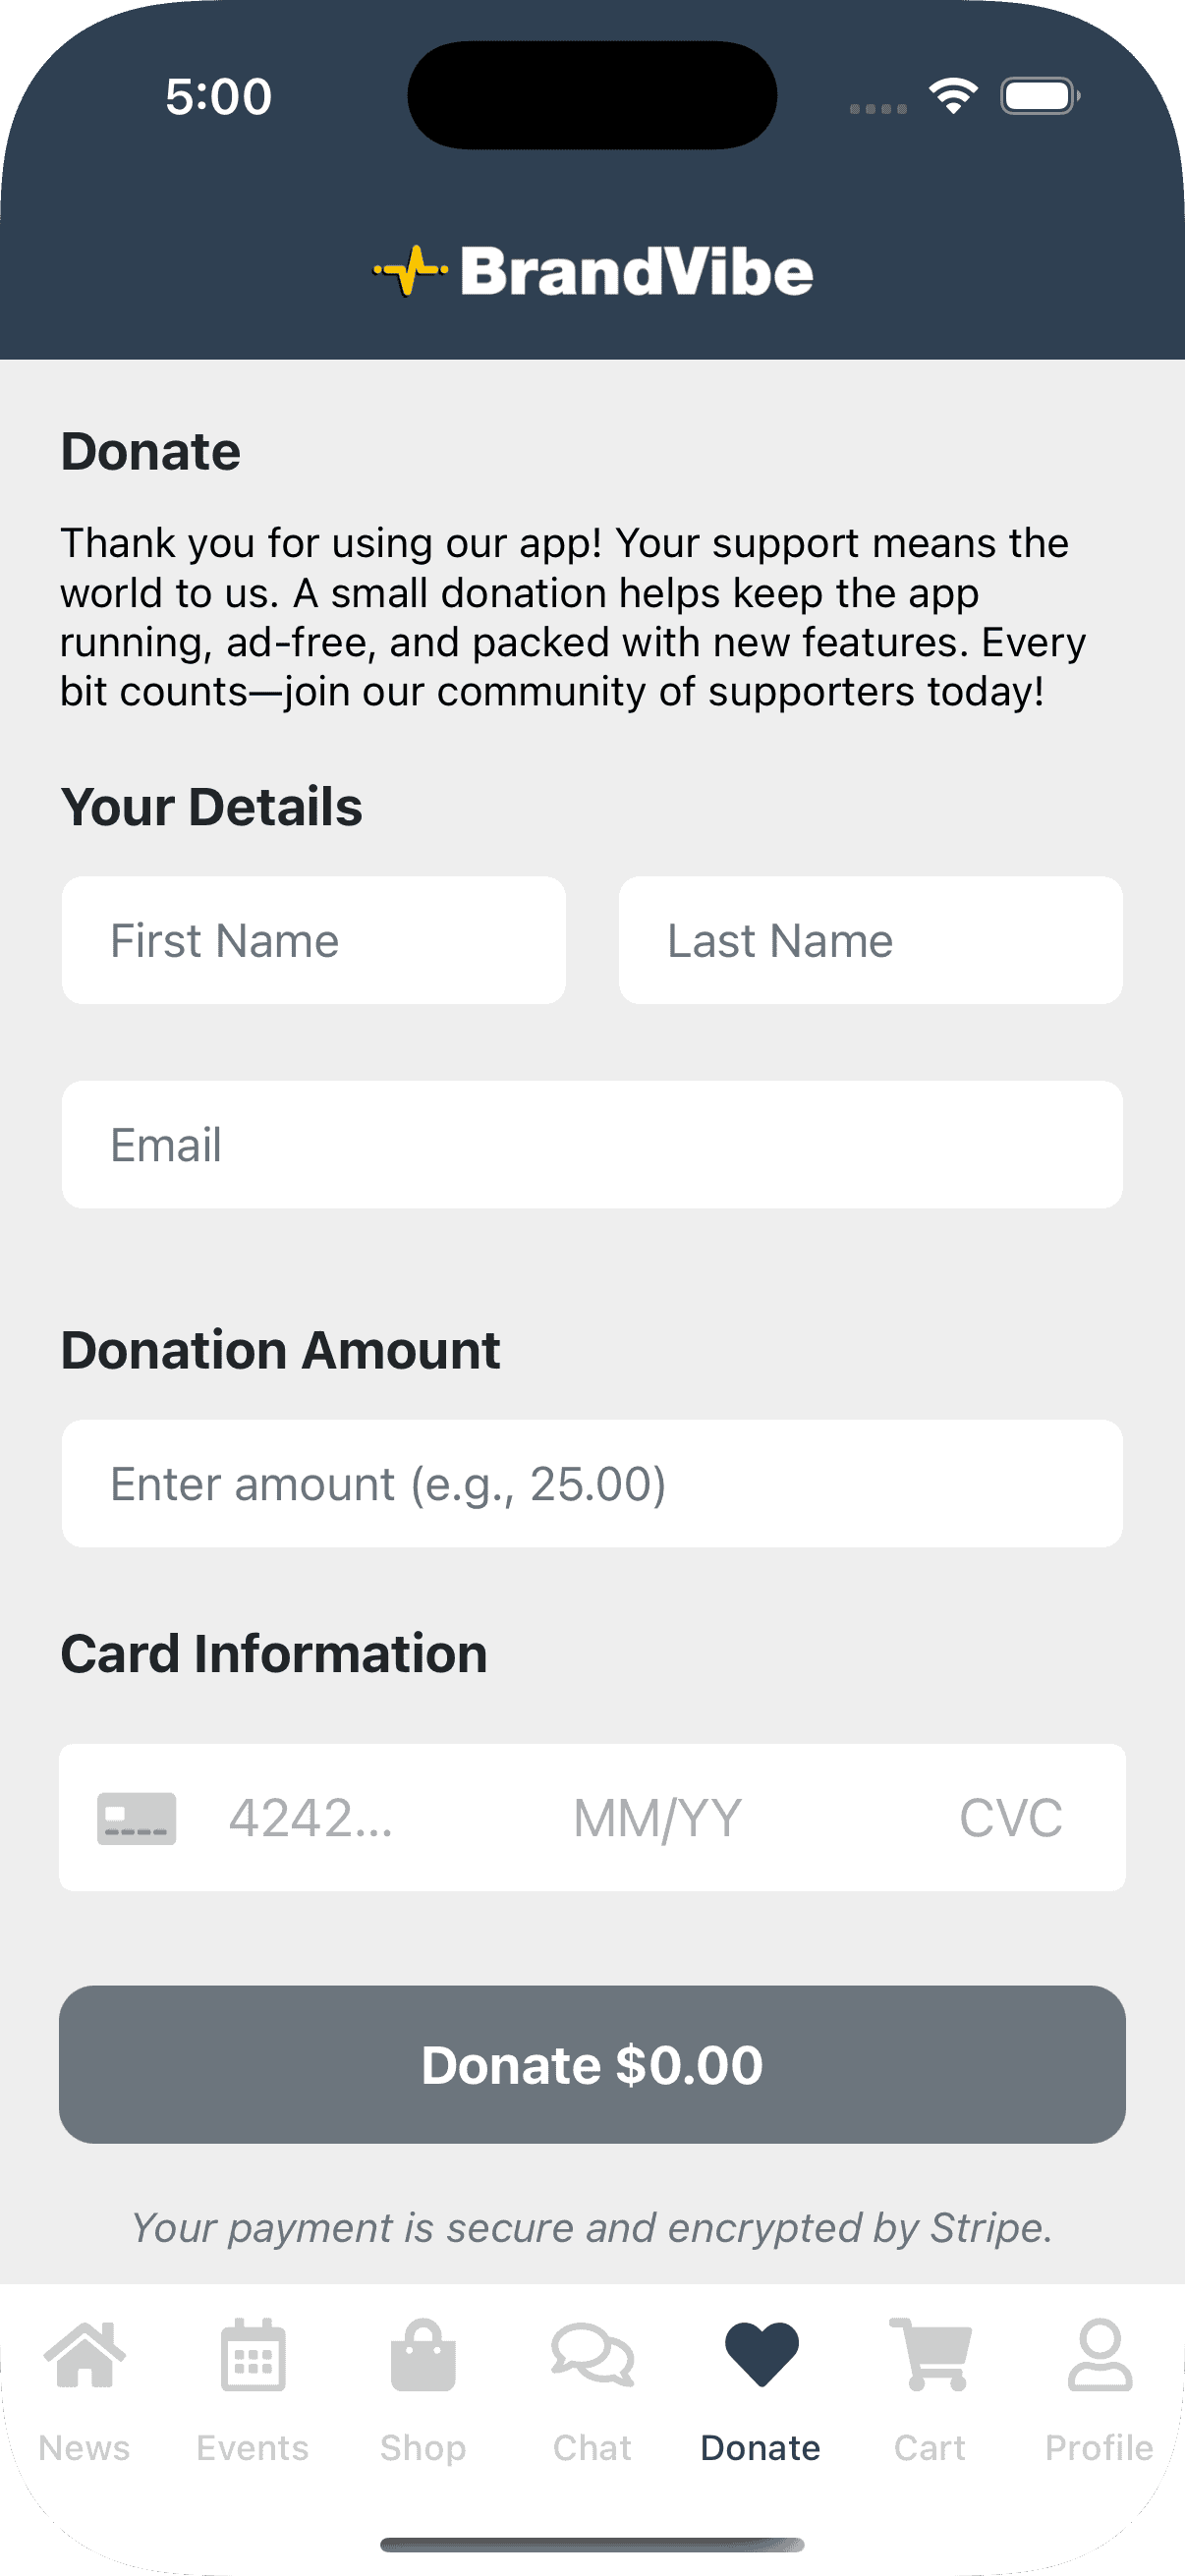Screen dimensions: 1185x2576
Task: Tap the News home icon
Action: 85,2354
